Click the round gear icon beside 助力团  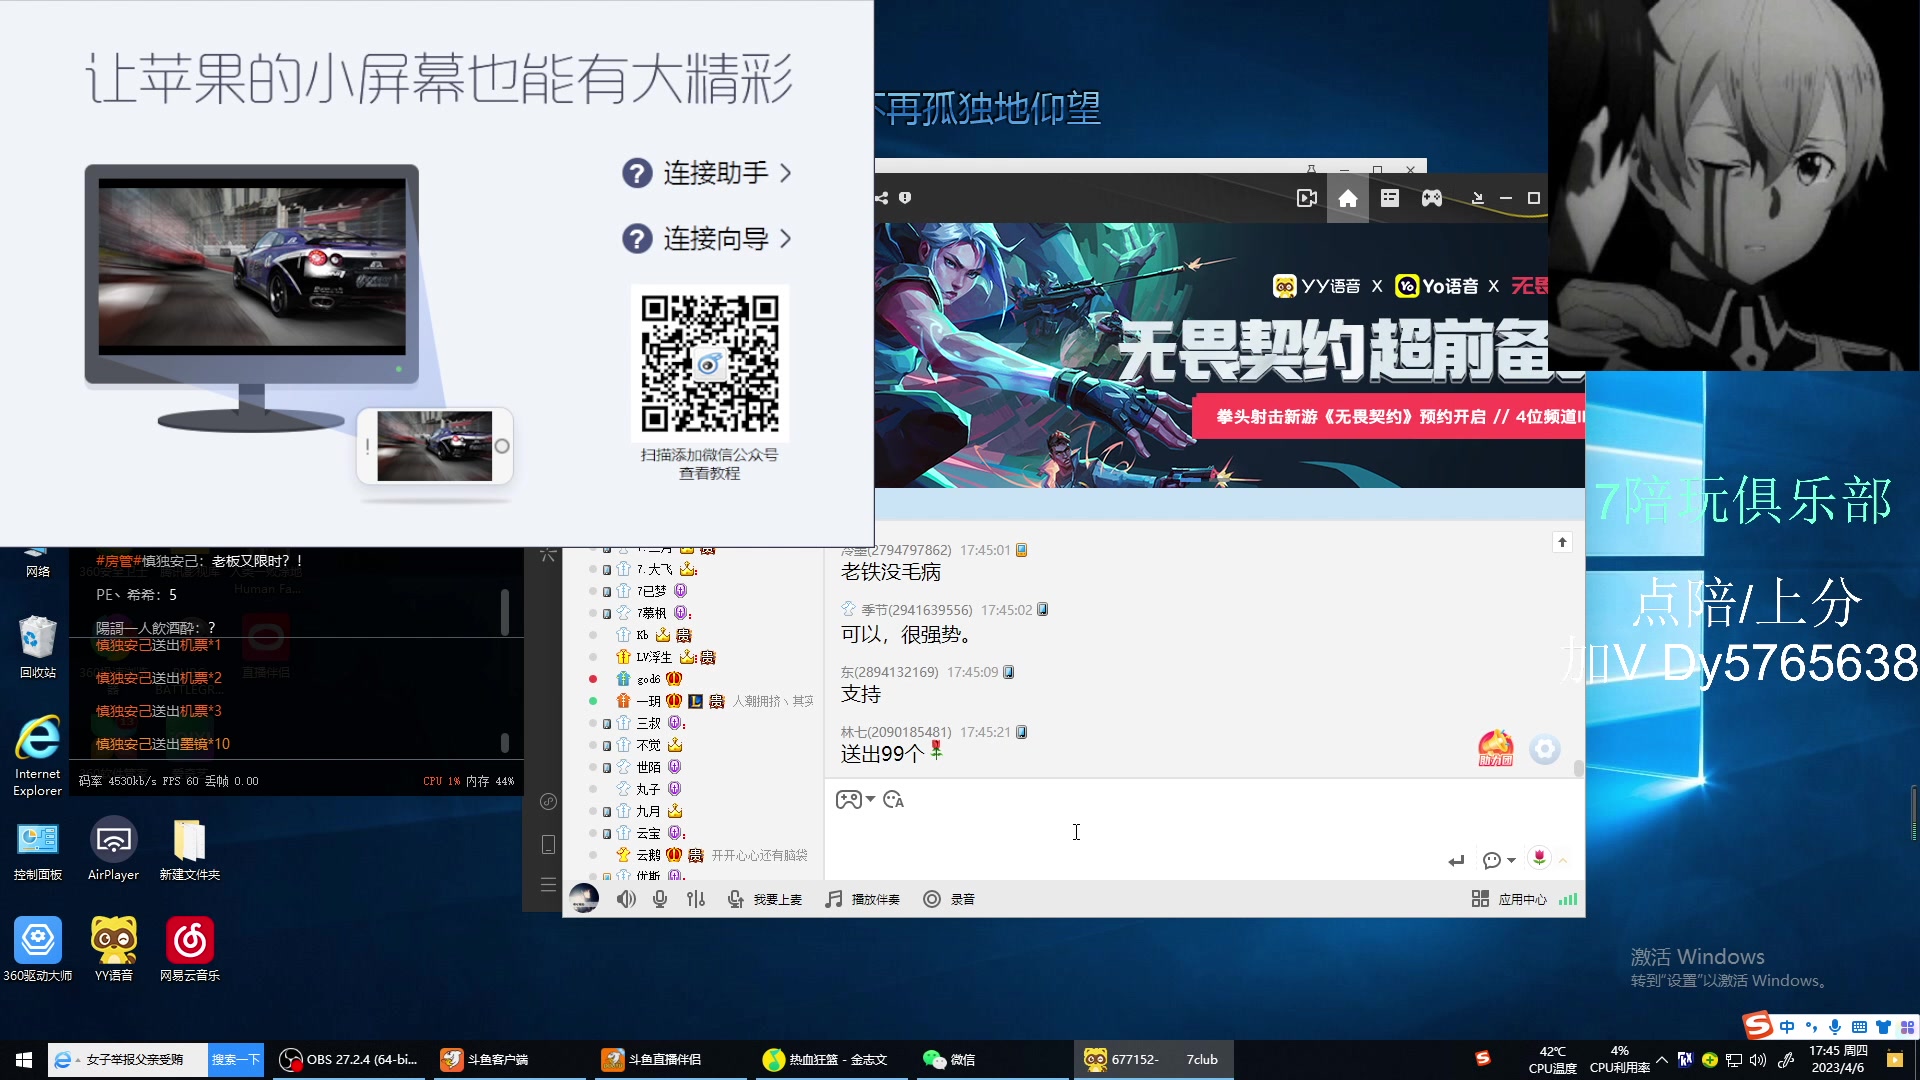(x=1545, y=749)
